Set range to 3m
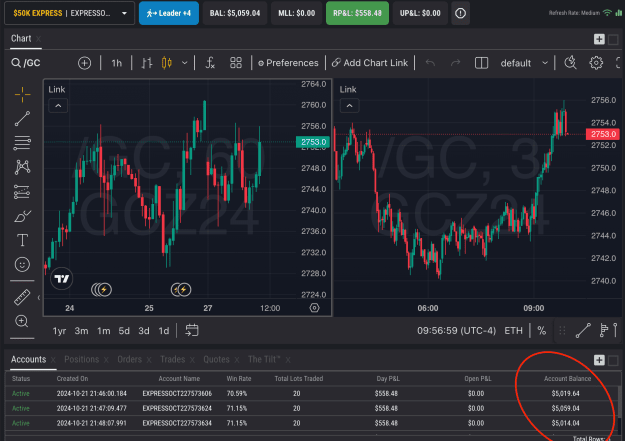The width and height of the screenshot is (625, 441). tap(81, 331)
